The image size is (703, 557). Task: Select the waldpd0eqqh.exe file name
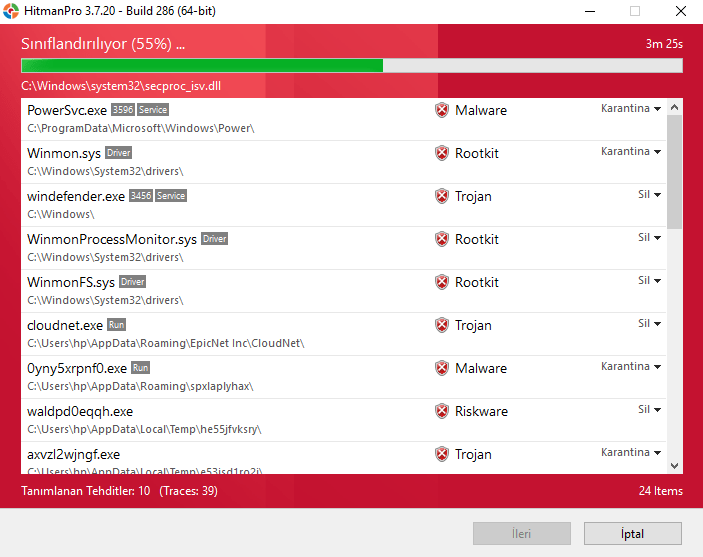[80, 412]
